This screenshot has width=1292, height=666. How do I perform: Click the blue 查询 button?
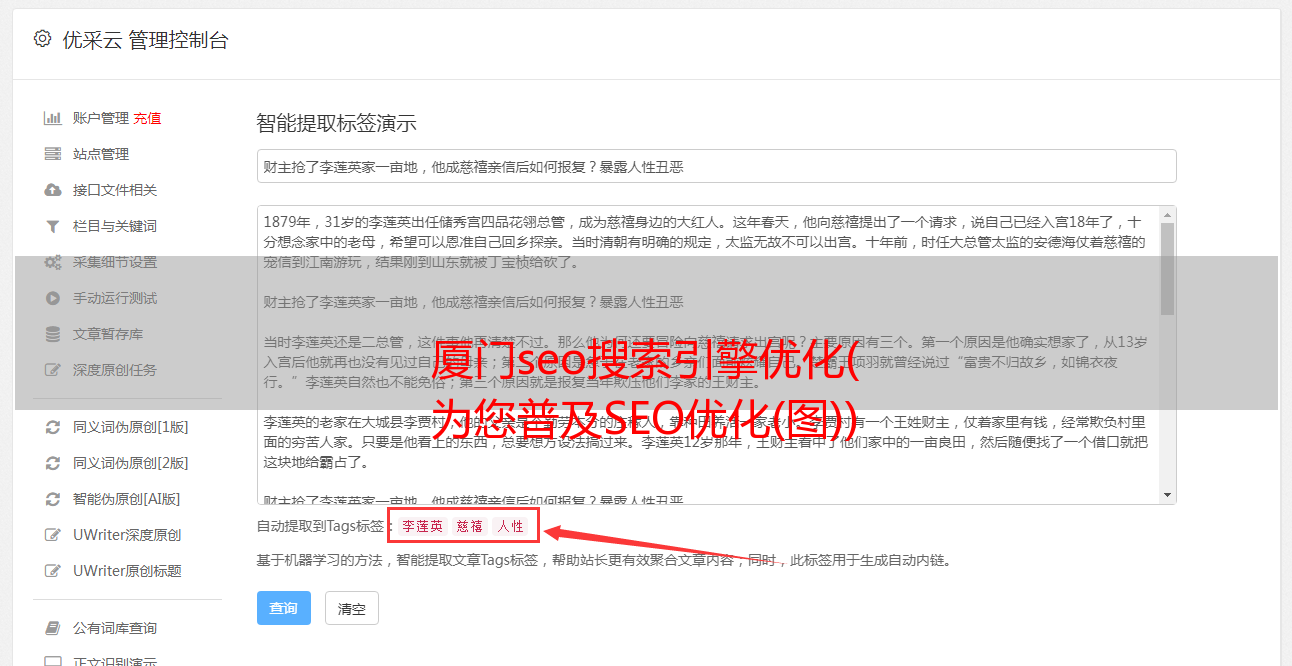click(284, 608)
